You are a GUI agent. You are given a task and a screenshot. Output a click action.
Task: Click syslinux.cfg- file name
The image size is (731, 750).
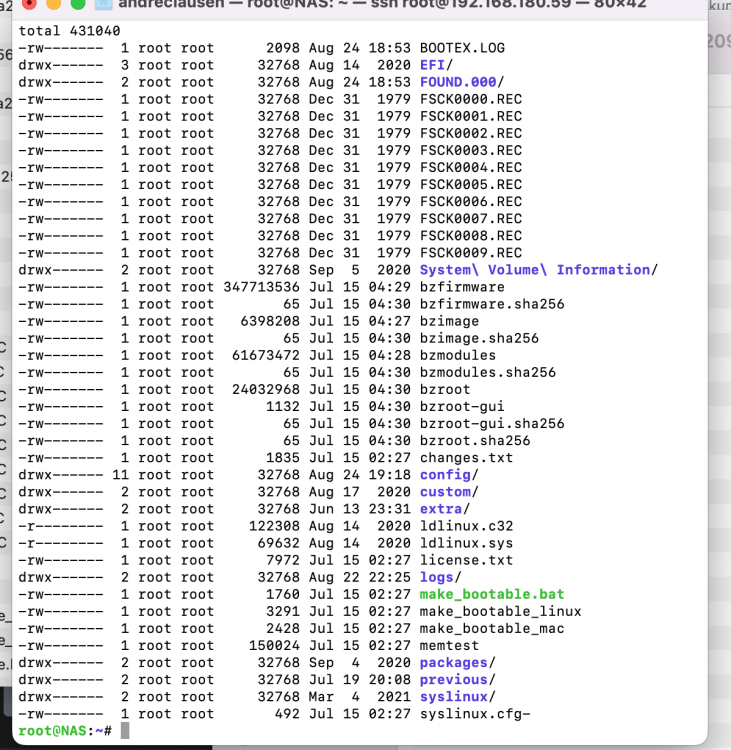pos(475,714)
